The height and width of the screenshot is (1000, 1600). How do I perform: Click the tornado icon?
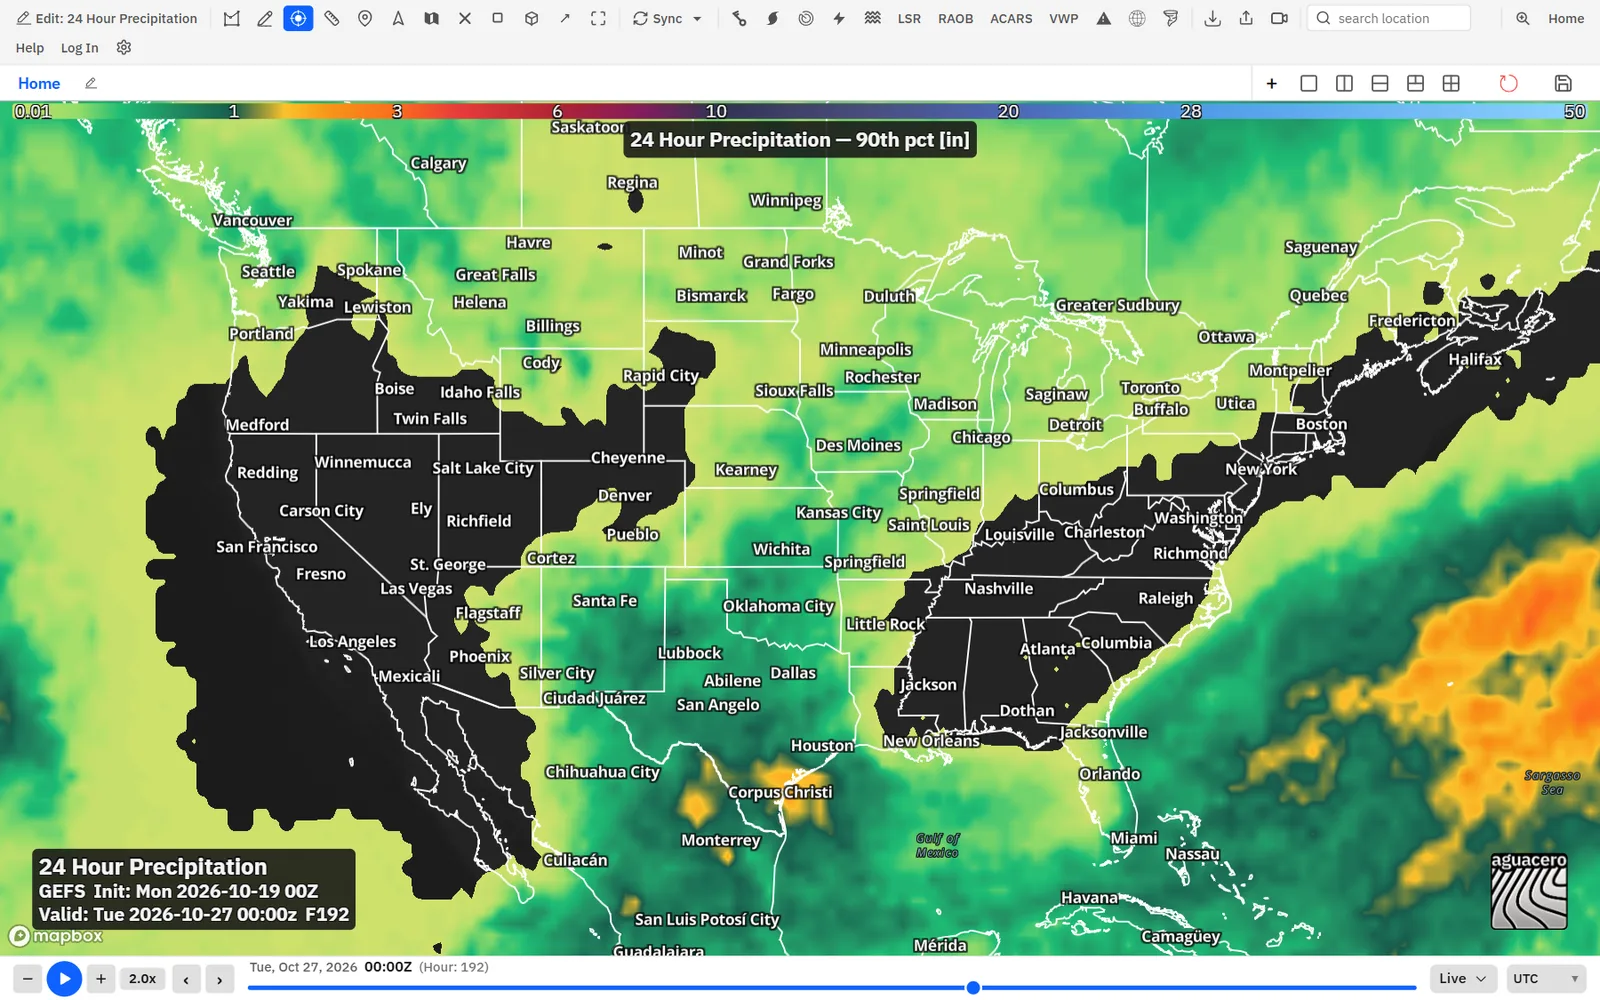click(1171, 18)
